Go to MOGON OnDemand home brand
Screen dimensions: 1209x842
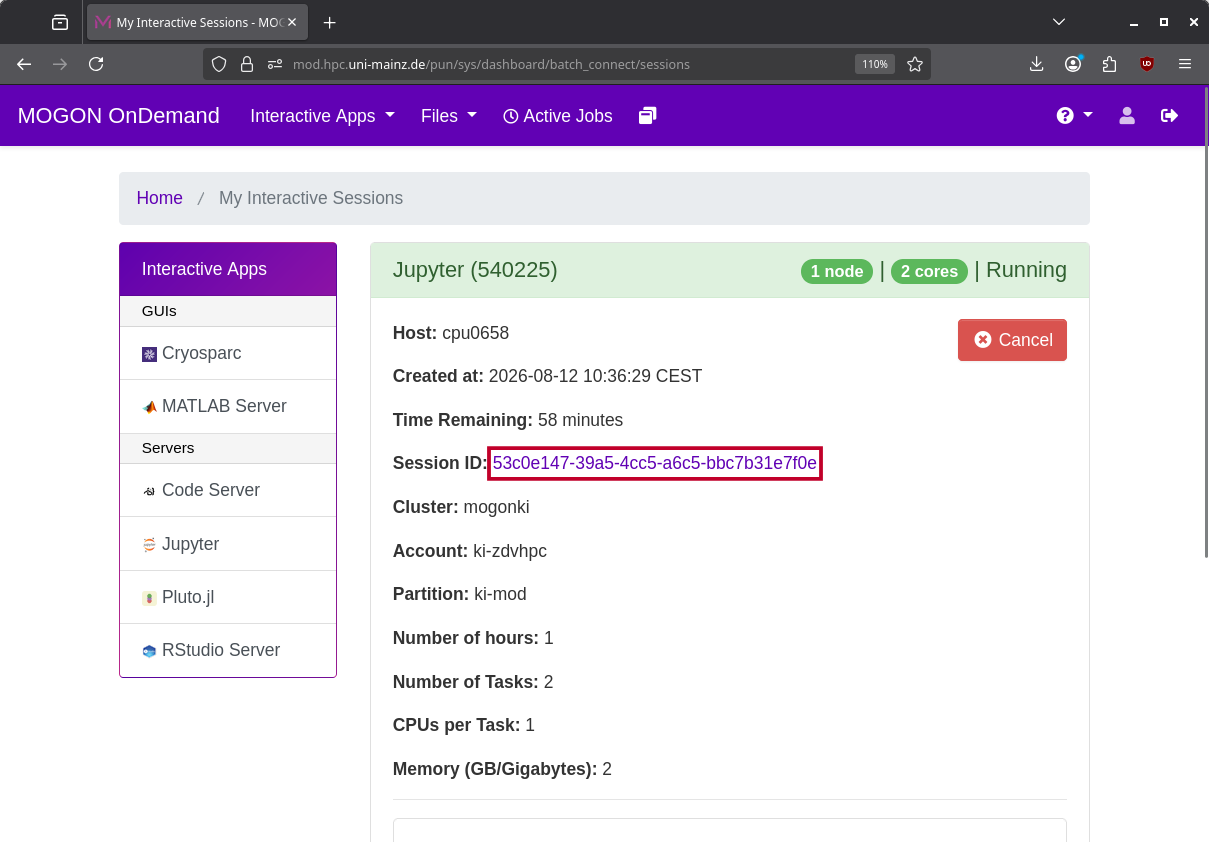118,116
